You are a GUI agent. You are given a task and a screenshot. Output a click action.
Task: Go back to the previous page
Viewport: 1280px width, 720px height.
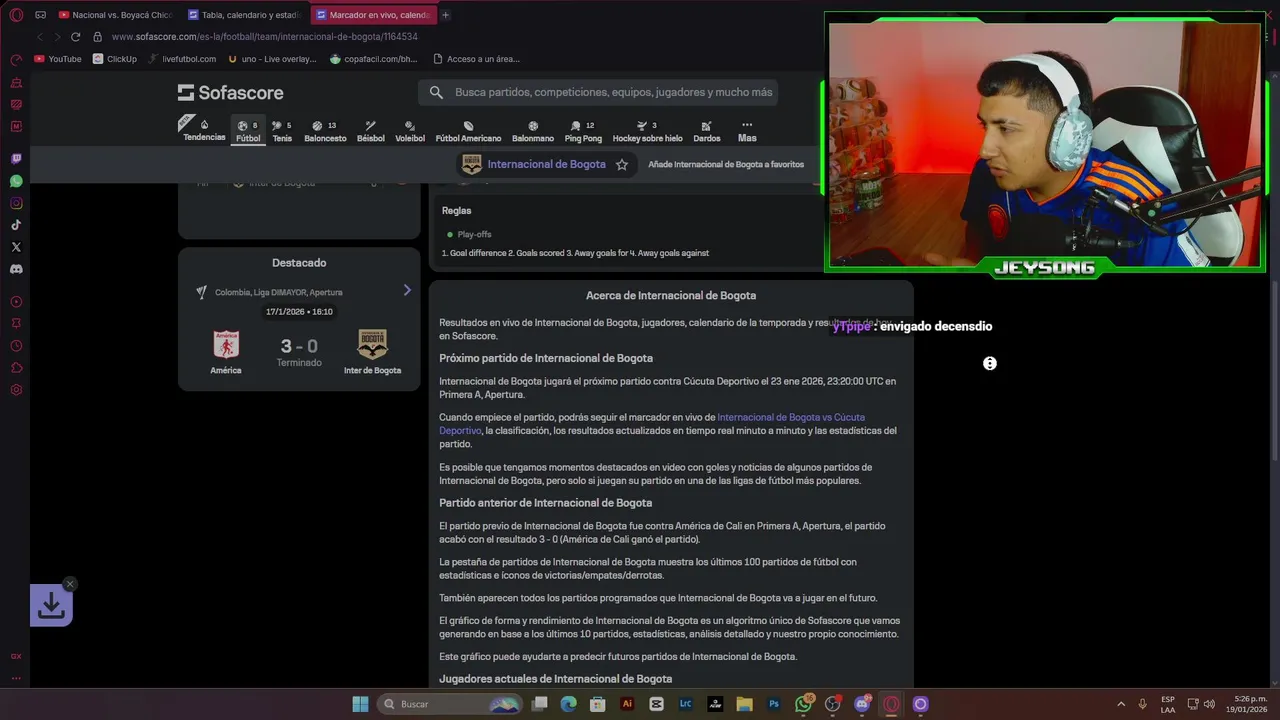click(40, 37)
